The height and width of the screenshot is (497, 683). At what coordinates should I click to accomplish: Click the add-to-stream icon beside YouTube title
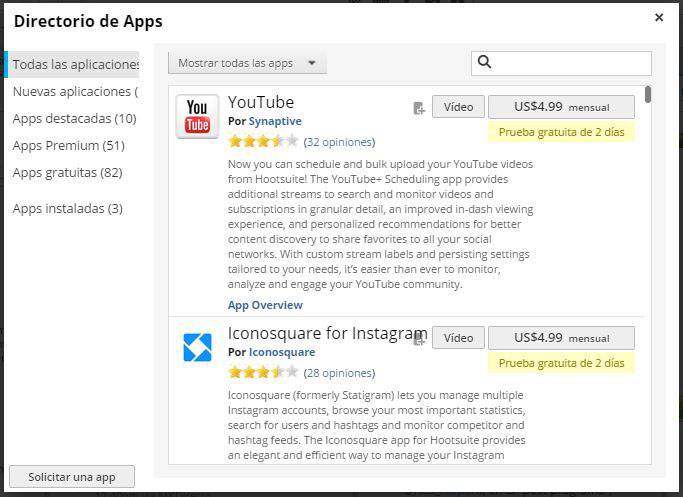(419, 108)
